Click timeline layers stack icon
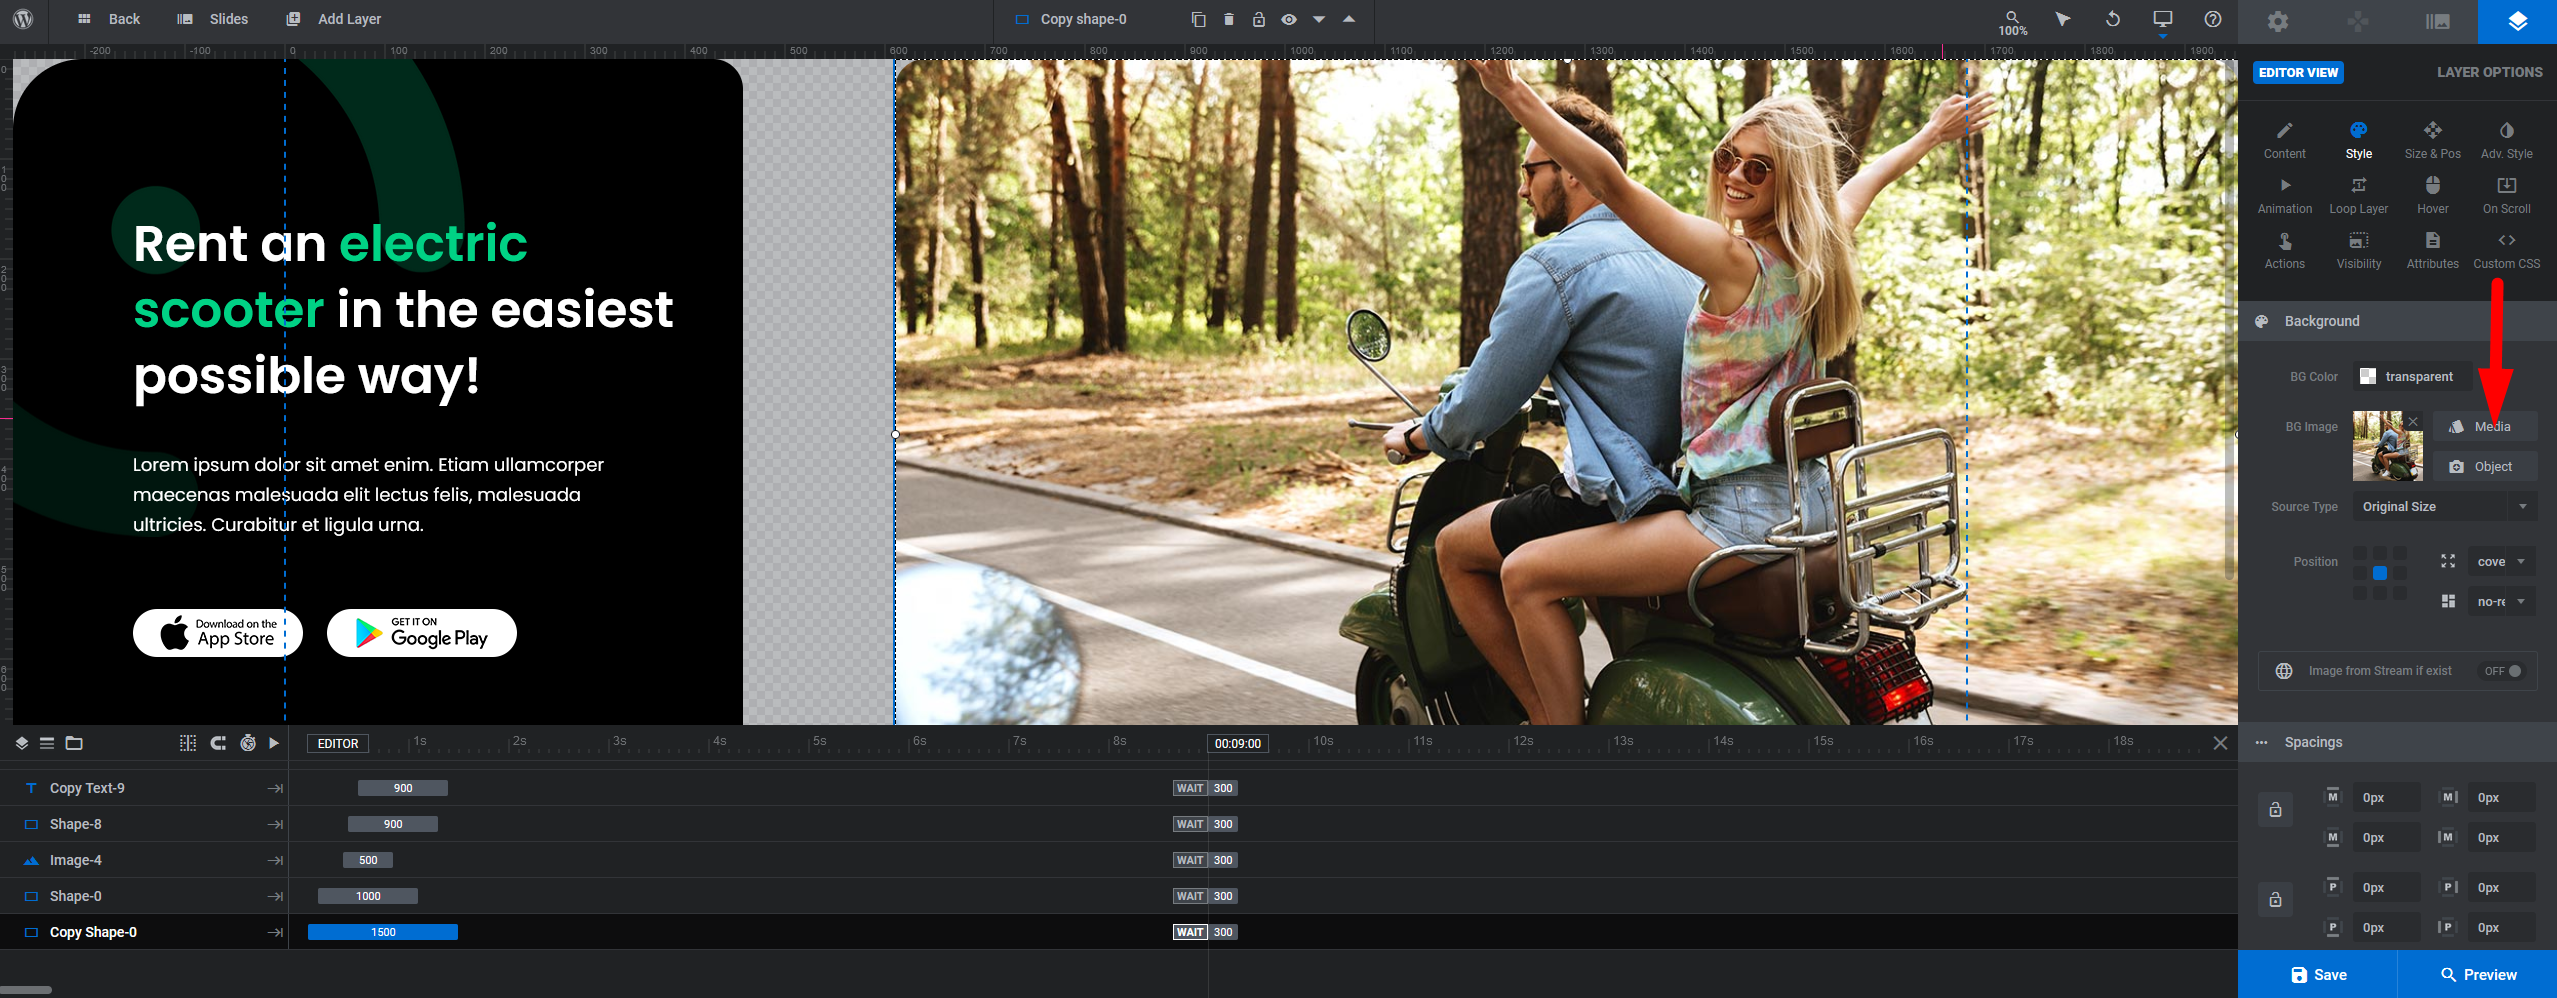The height and width of the screenshot is (998, 2557). coord(22,743)
